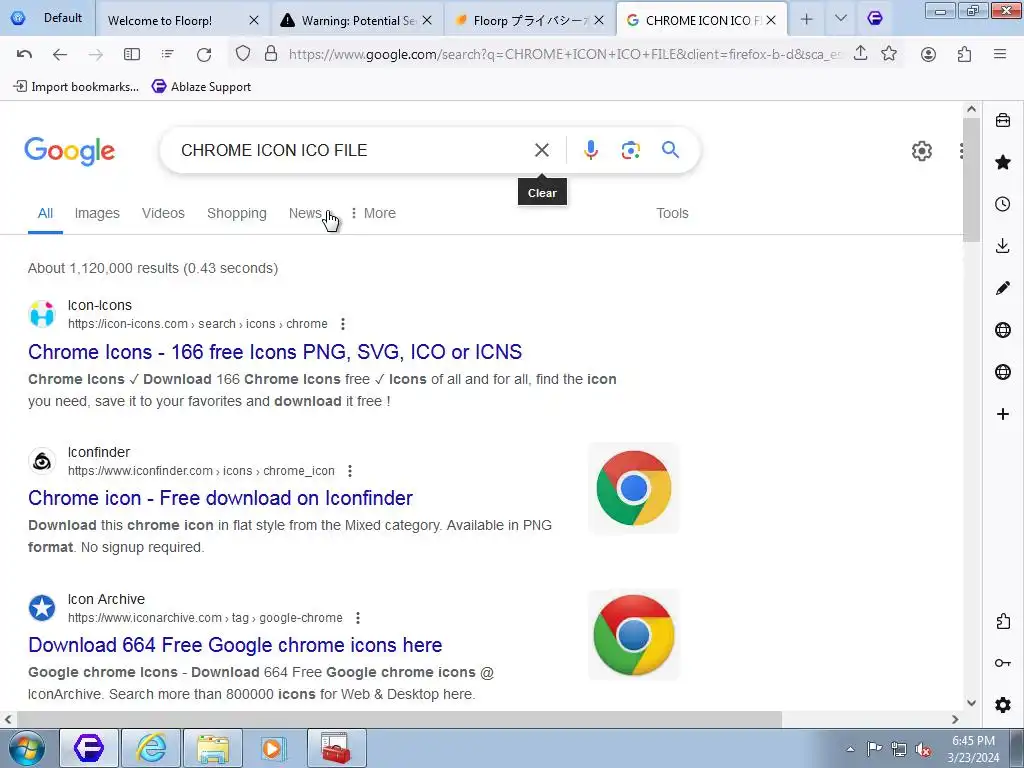
Task: Open the browser manager sidebar briefcase icon
Action: (1002, 120)
